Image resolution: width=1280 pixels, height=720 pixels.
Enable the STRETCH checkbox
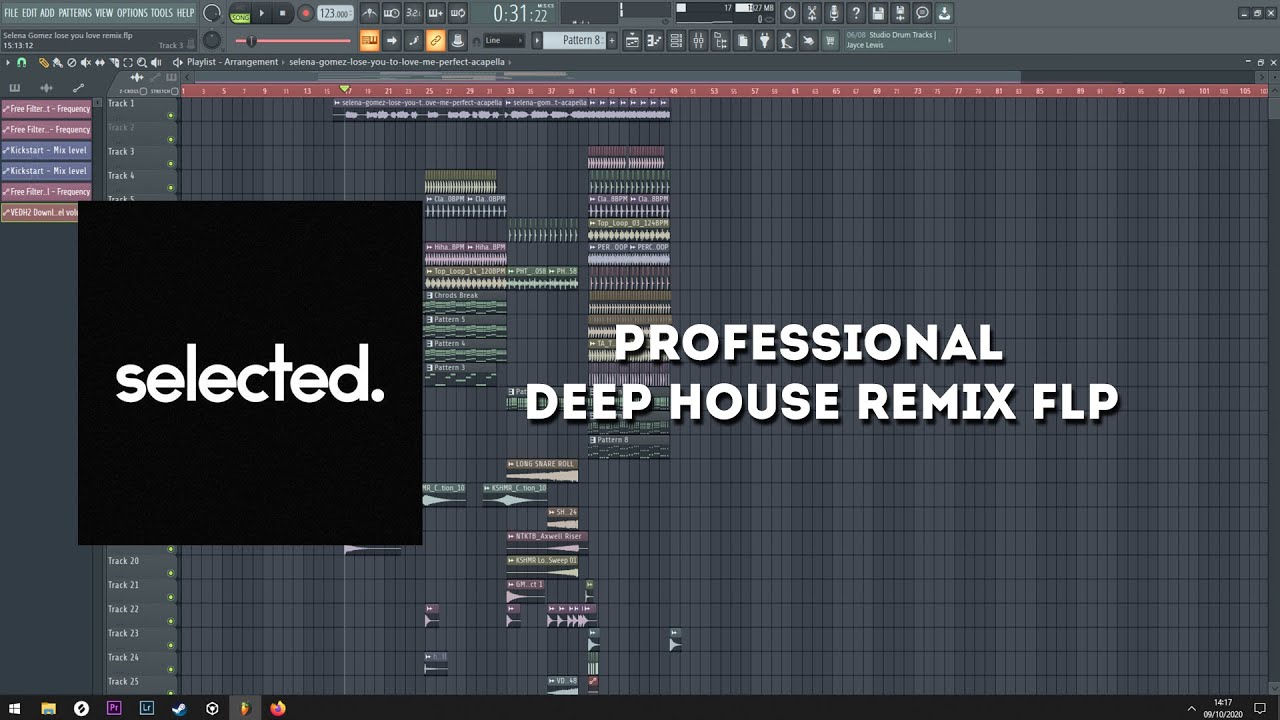[174, 91]
